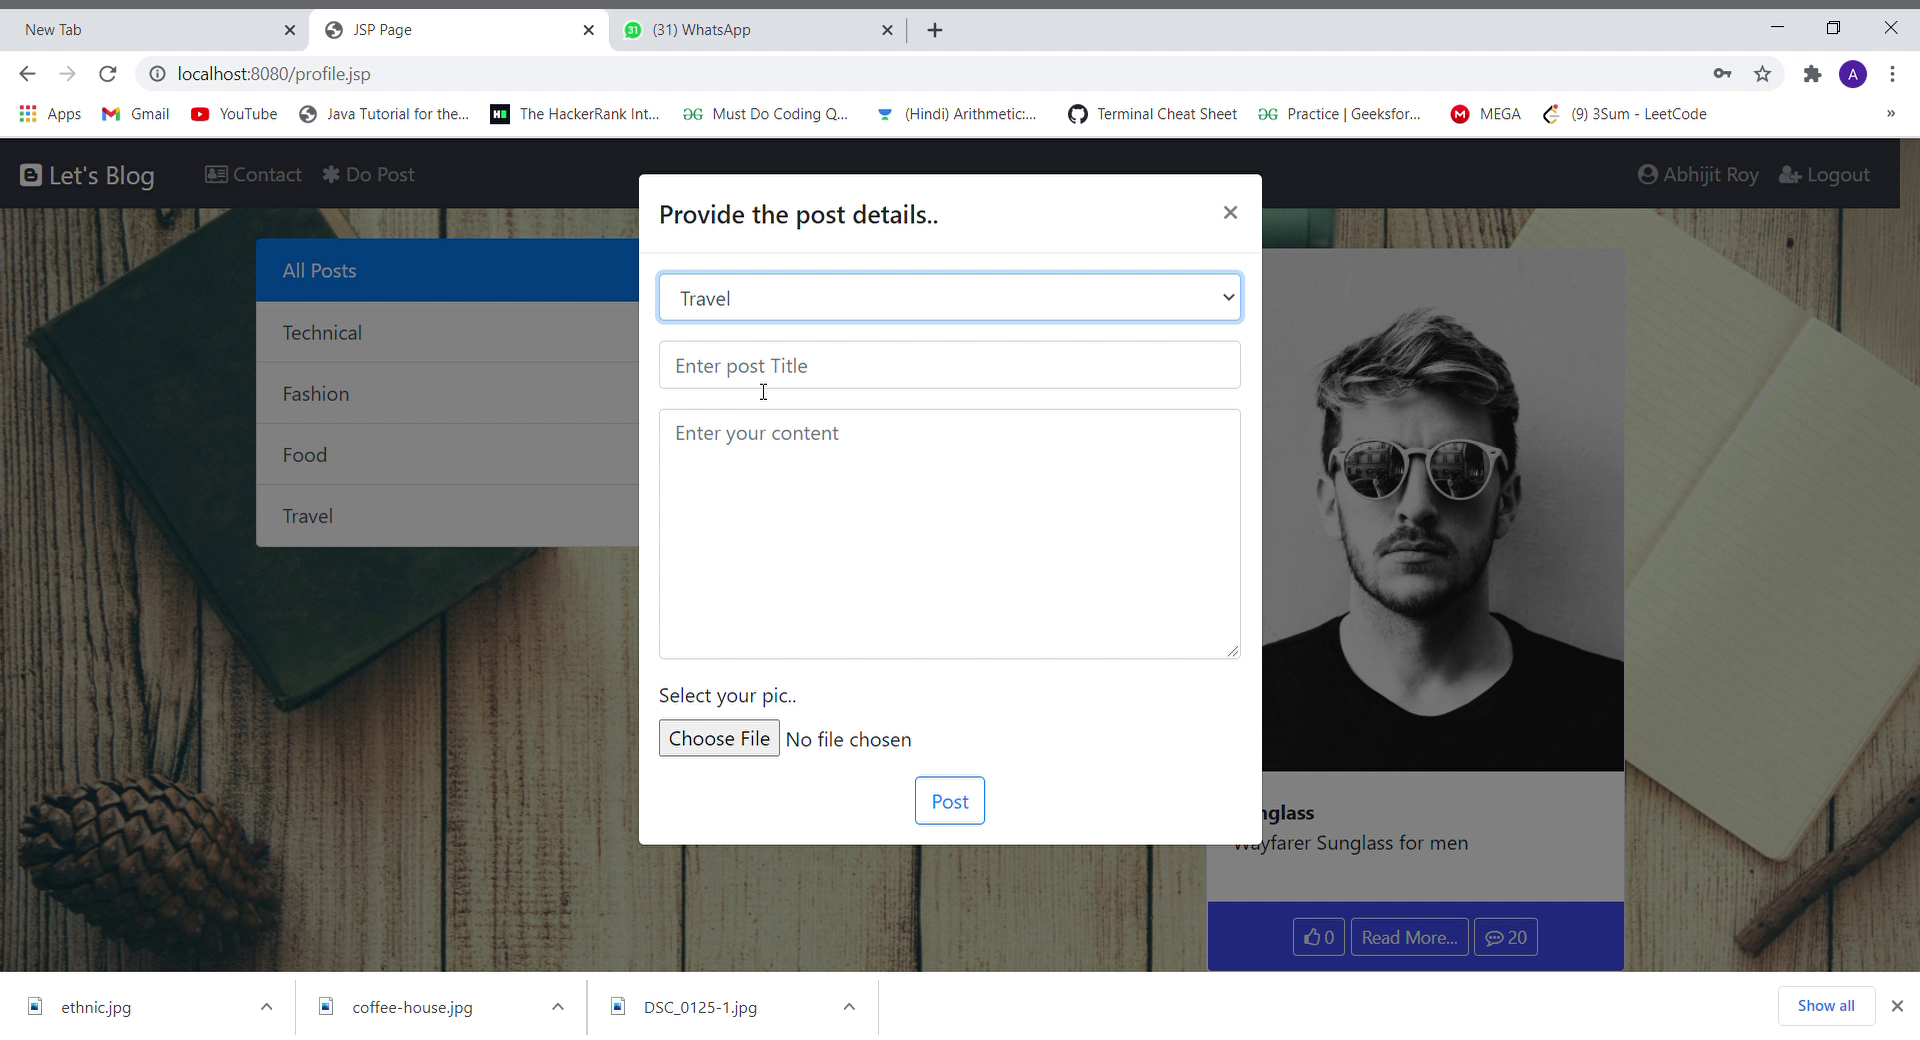Open the YouTube bookmark
Image resolution: width=1920 pixels, height=1040 pixels.
233,114
